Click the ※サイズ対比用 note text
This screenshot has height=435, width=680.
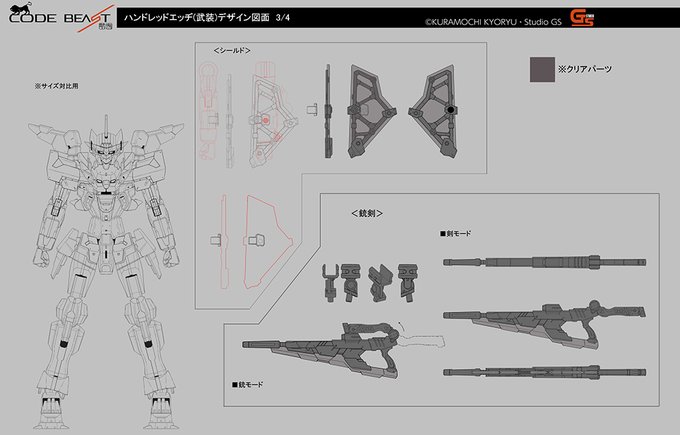click(57, 86)
